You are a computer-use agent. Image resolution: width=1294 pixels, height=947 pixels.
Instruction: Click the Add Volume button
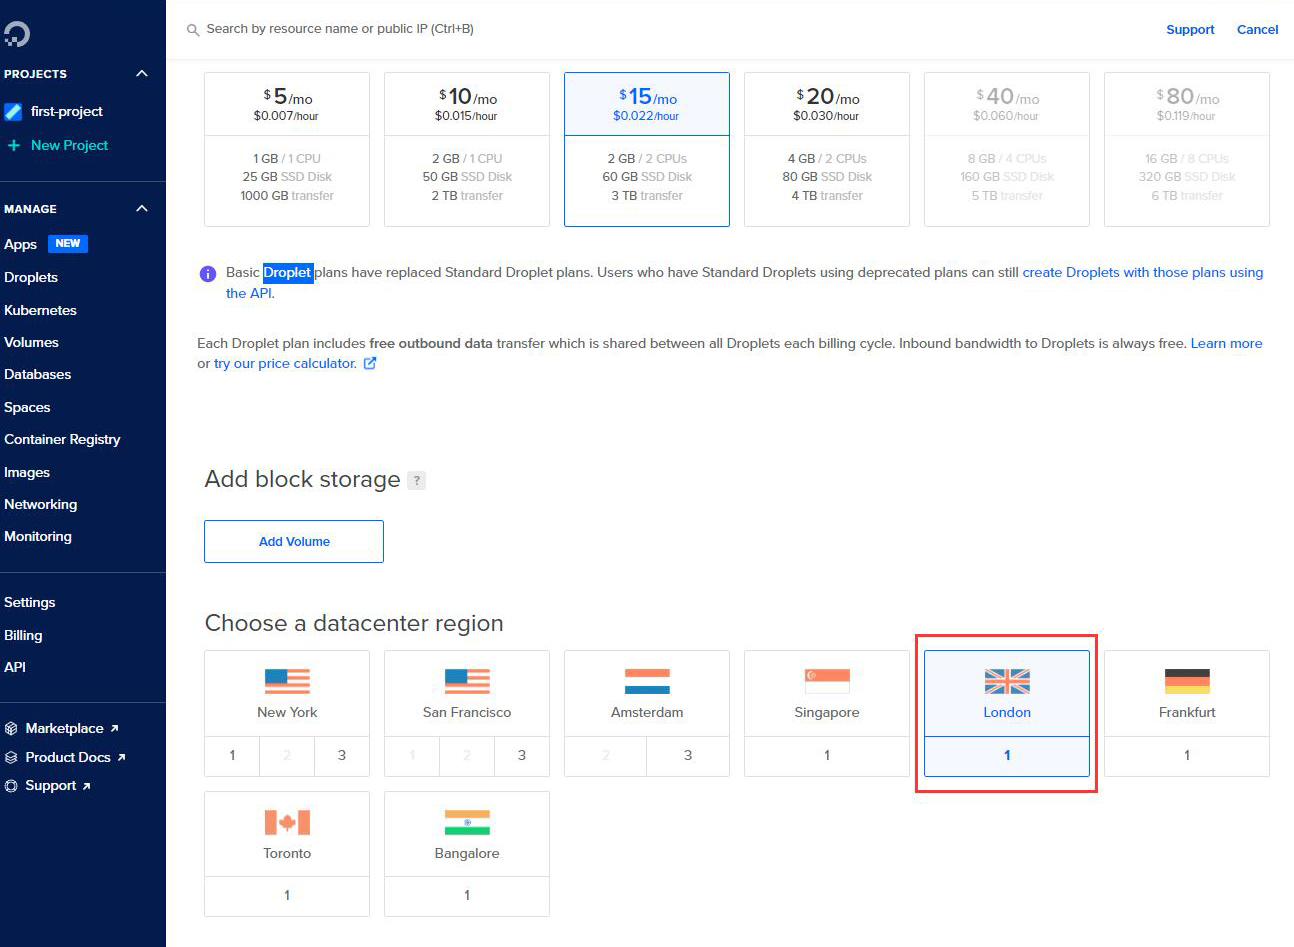tap(294, 541)
